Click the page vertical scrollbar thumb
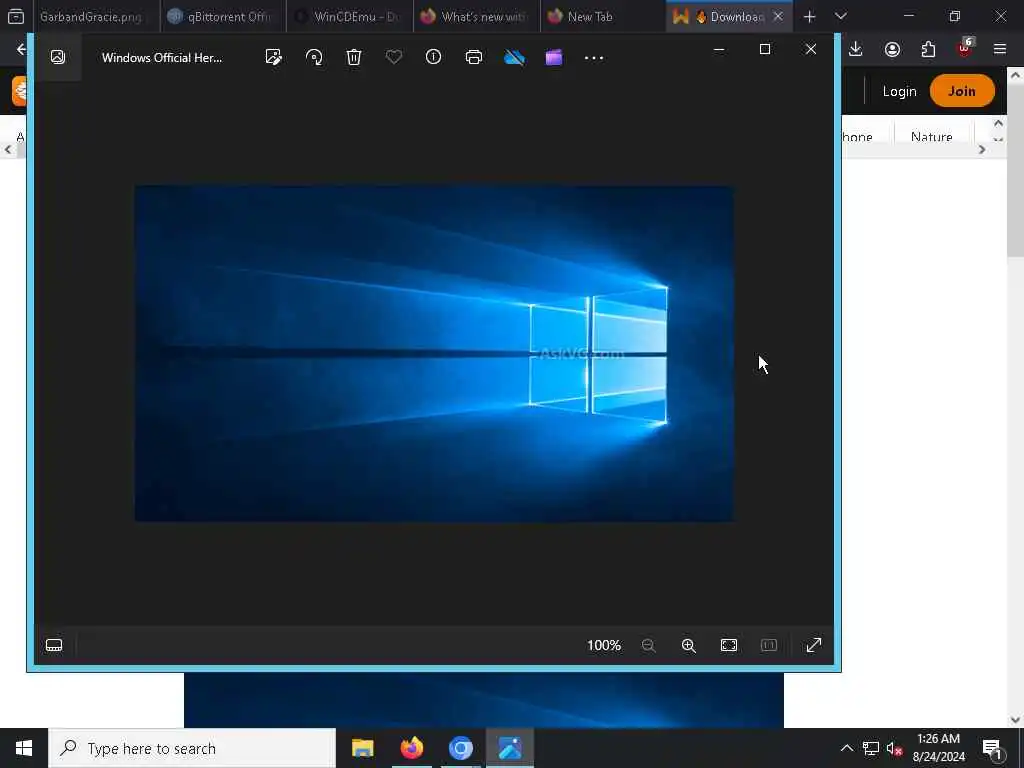Viewport: 1024px width, 768px height. pyautogui.click(x=1015, y=168)
